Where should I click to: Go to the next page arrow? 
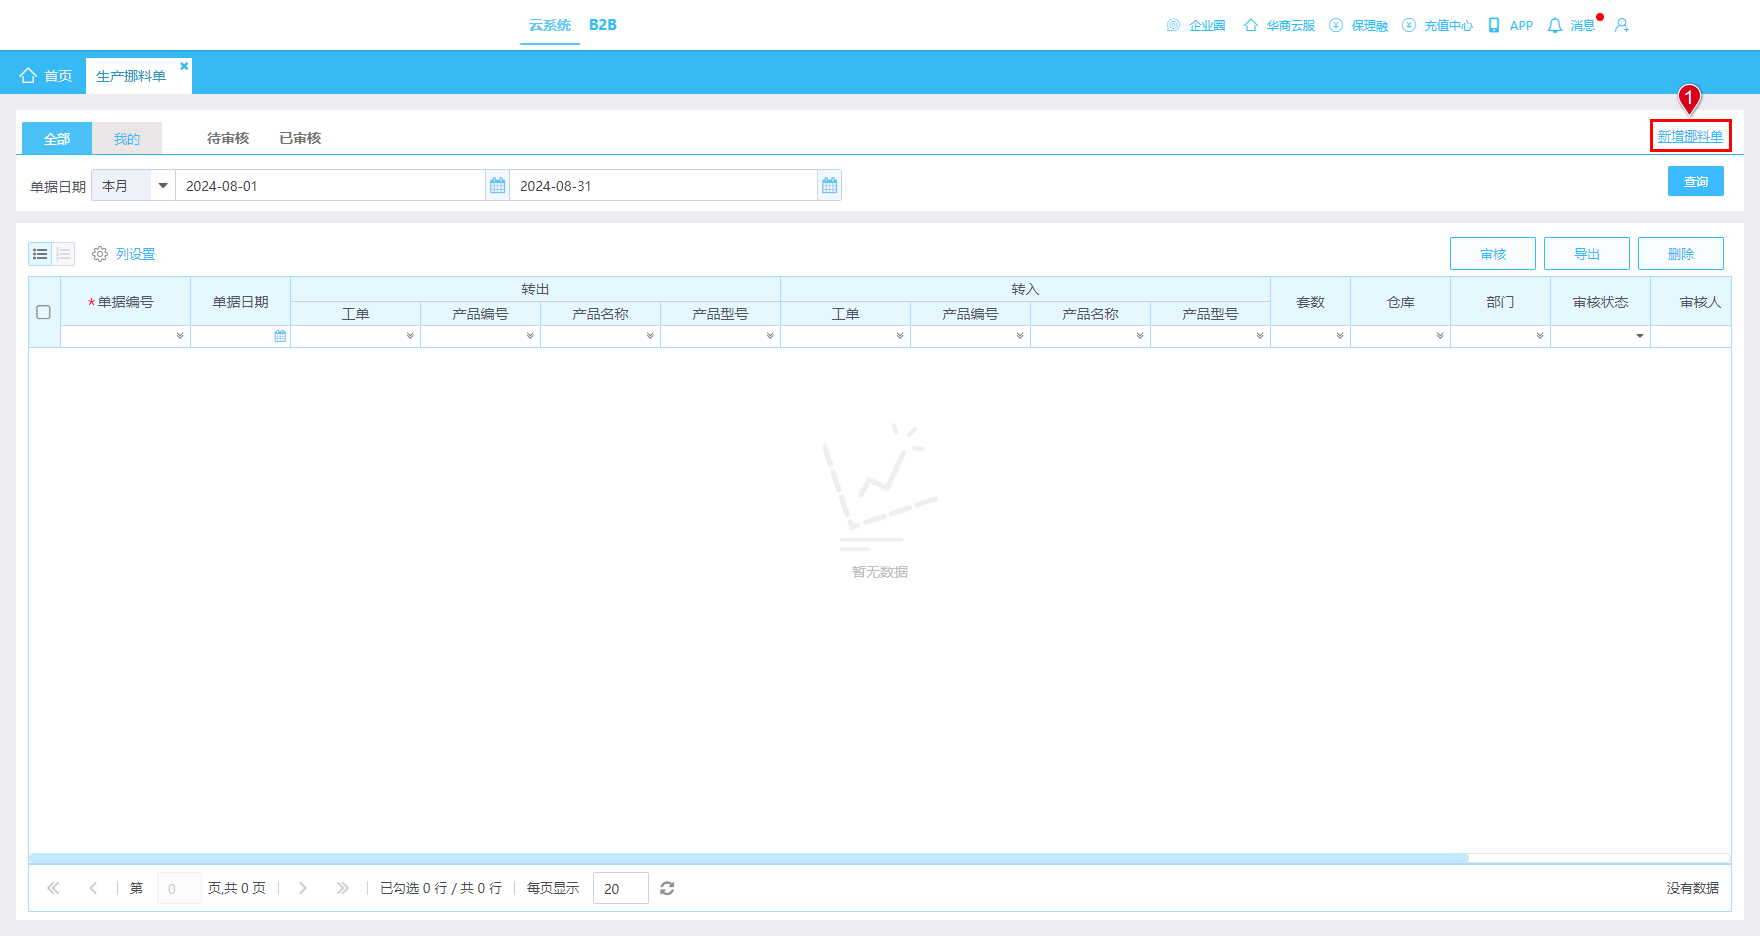(303, 888)
